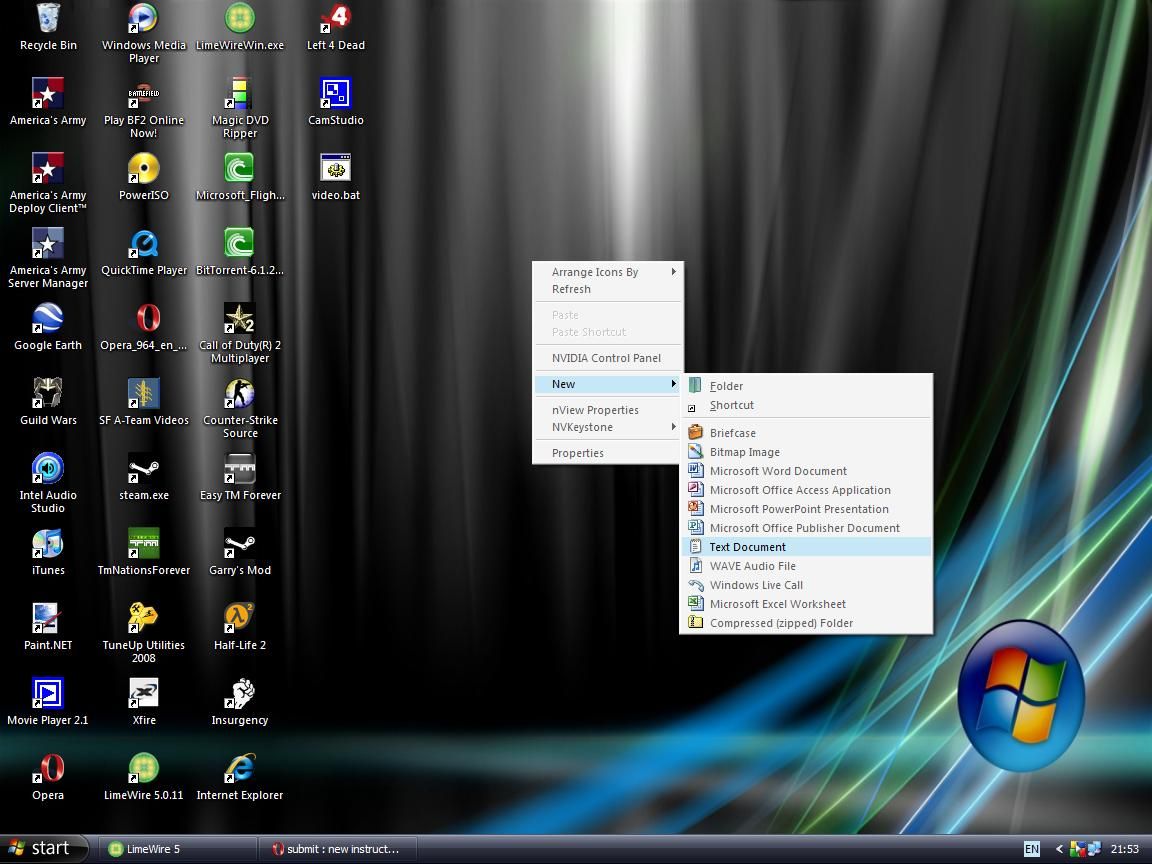The image size is (1152, 864).
Task: Launch Google Earth from the desktop
Action: click(x=48, y=319)
